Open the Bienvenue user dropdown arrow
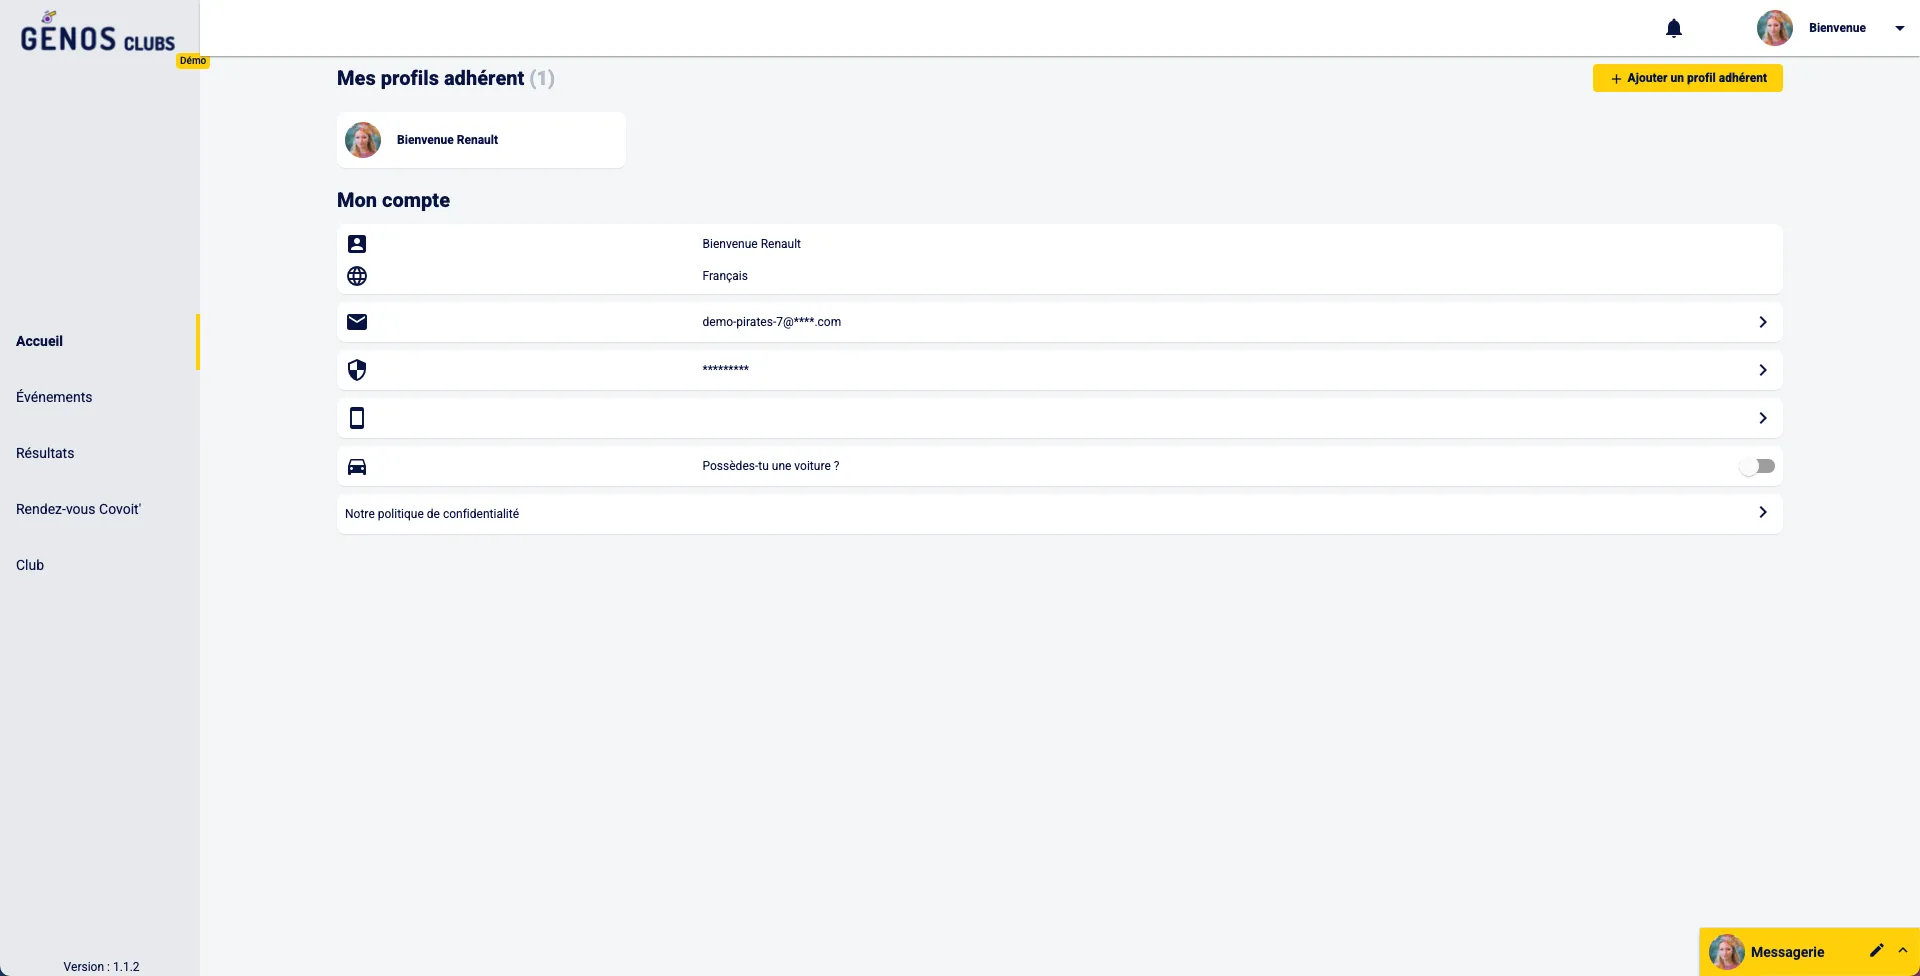The image size is (1920, 976). [x=1899, y=28]
